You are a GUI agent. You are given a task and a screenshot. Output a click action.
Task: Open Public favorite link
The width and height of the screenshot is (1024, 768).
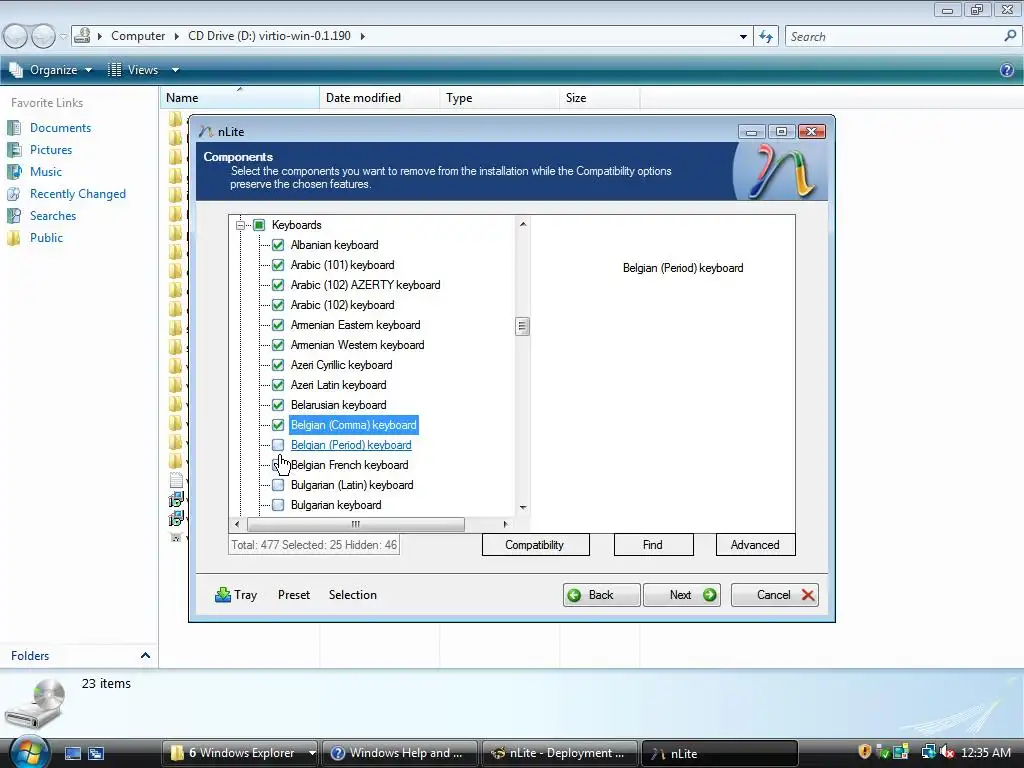pyautogui.click(x=46, y=238)
